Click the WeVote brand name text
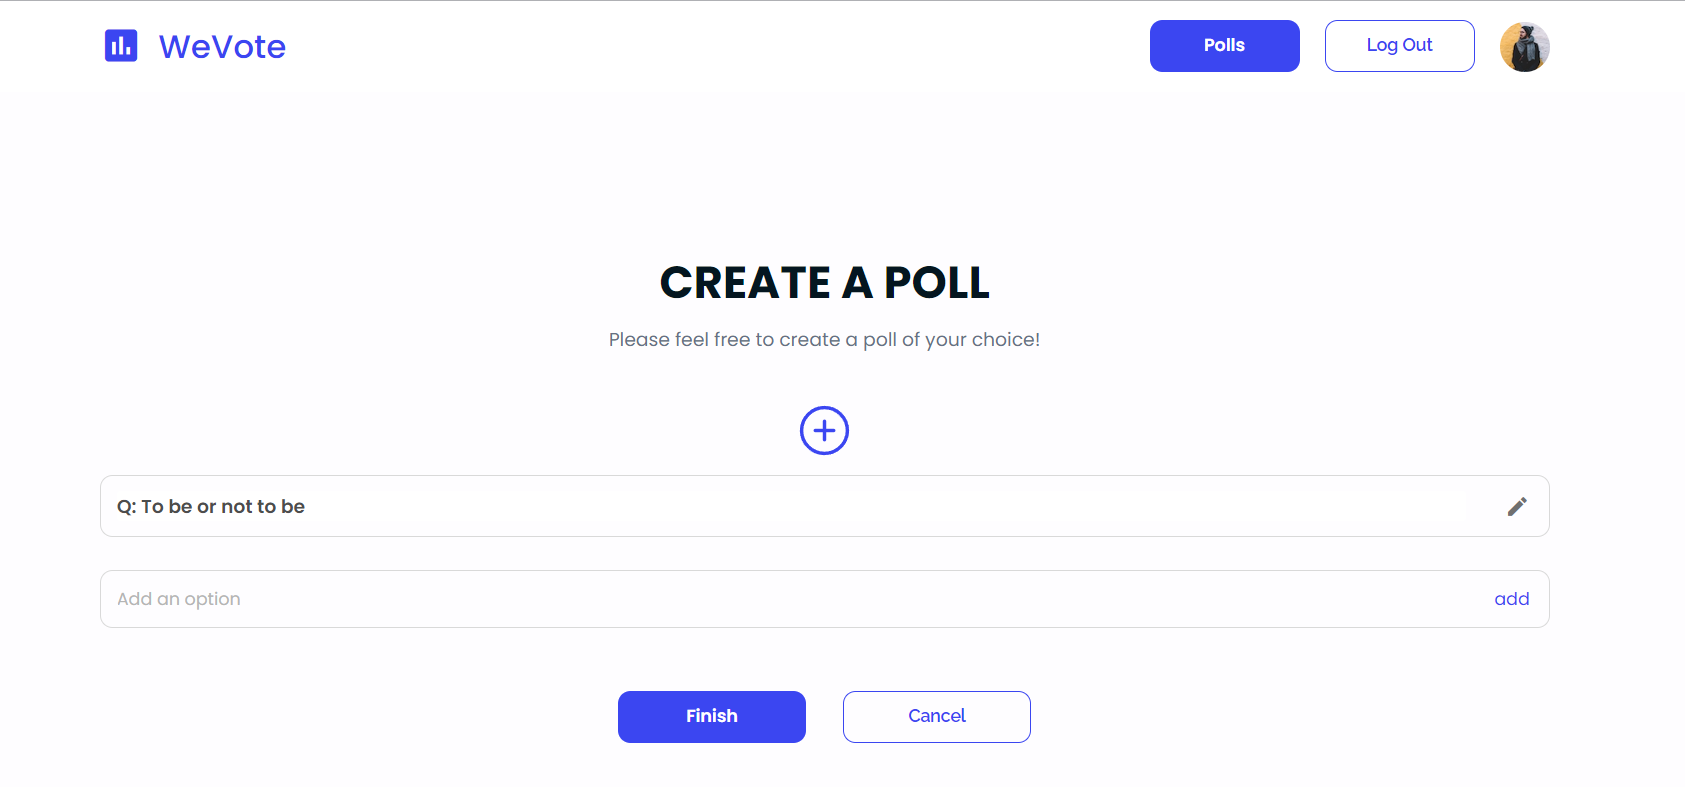Viewport: 1685px width, 787px height. point(222,47)
